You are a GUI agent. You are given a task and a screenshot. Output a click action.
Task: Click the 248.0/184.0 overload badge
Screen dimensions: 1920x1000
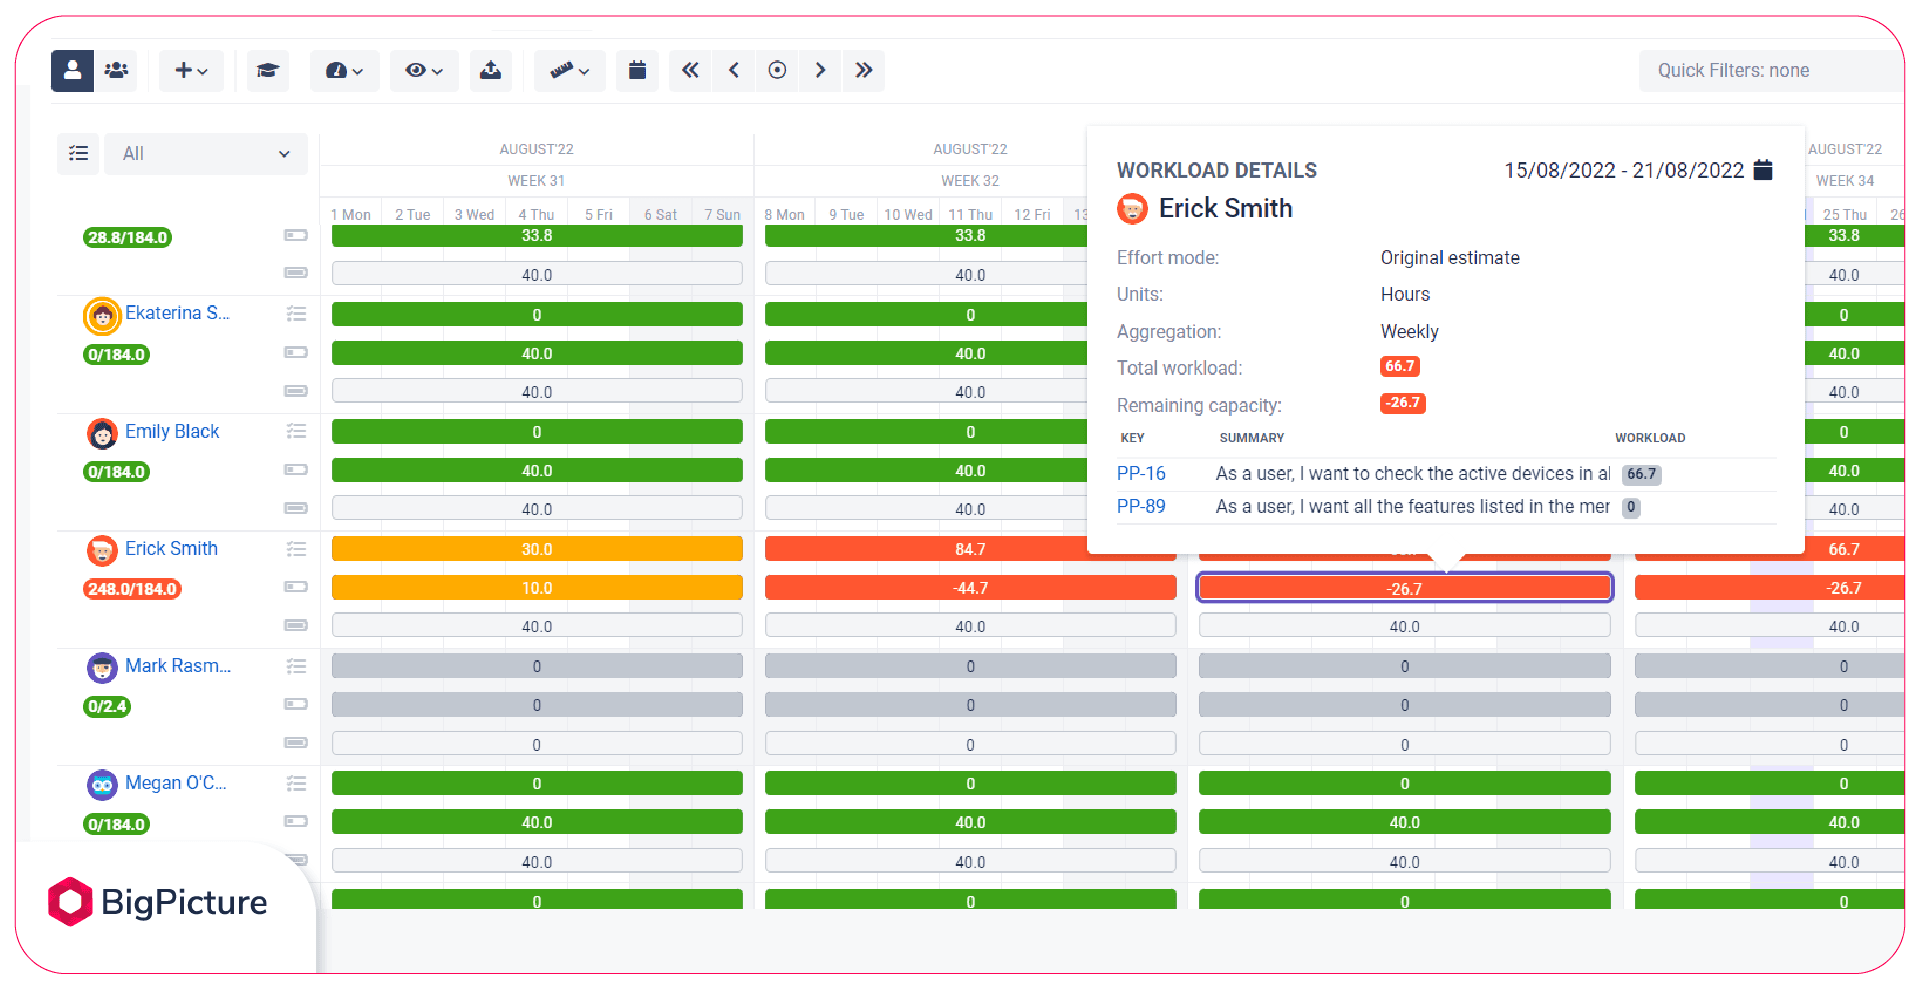[x=132, y=589]
